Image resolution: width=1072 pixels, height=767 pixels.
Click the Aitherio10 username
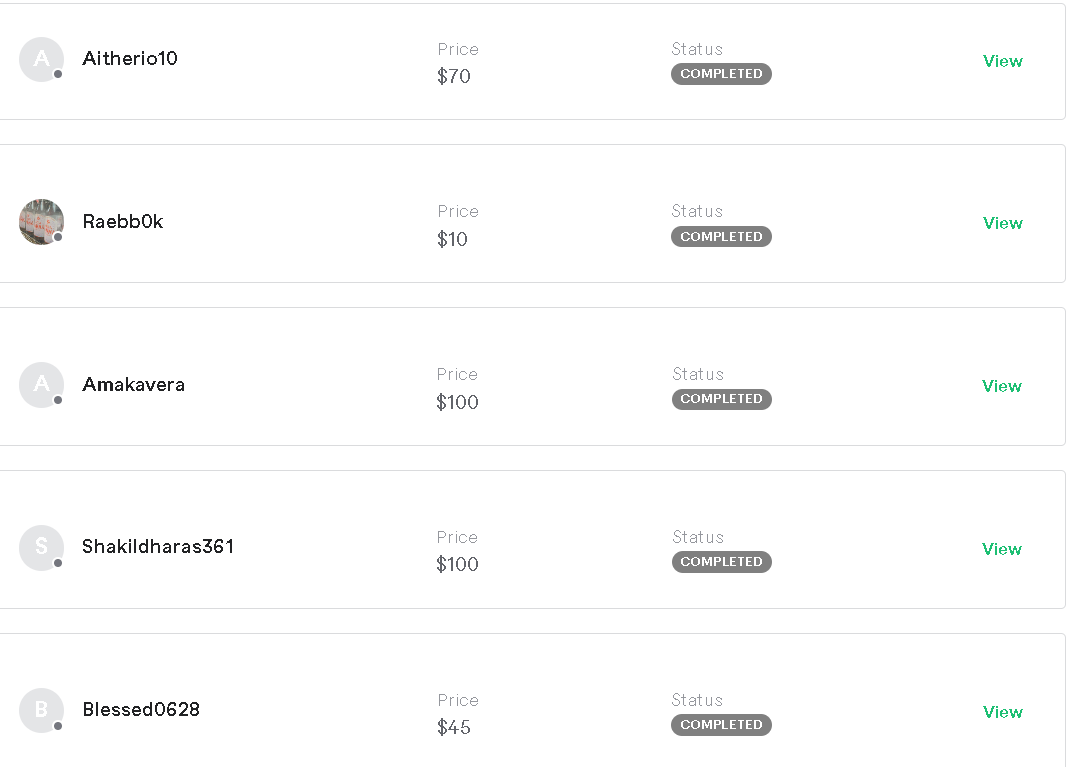point(130,59)
